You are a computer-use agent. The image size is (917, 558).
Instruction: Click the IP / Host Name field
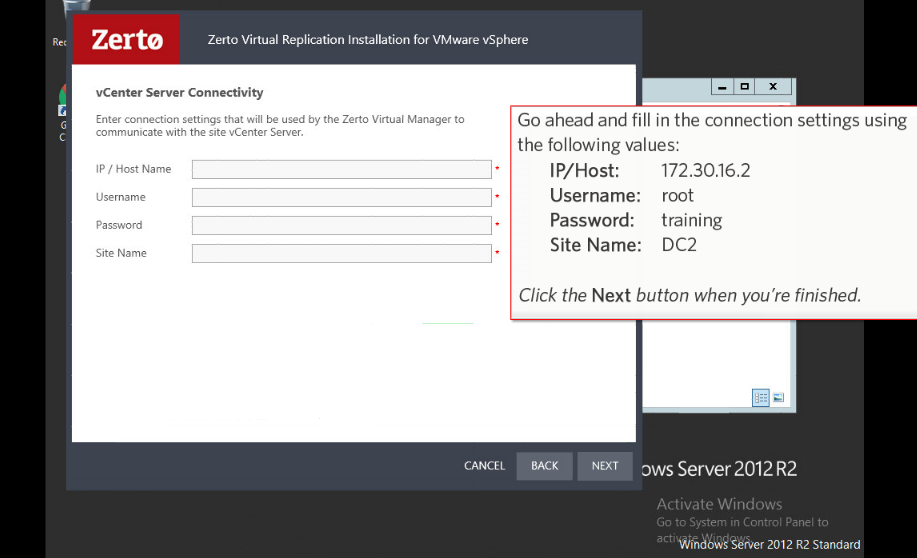pyautogui.click(x=341, y=169)
